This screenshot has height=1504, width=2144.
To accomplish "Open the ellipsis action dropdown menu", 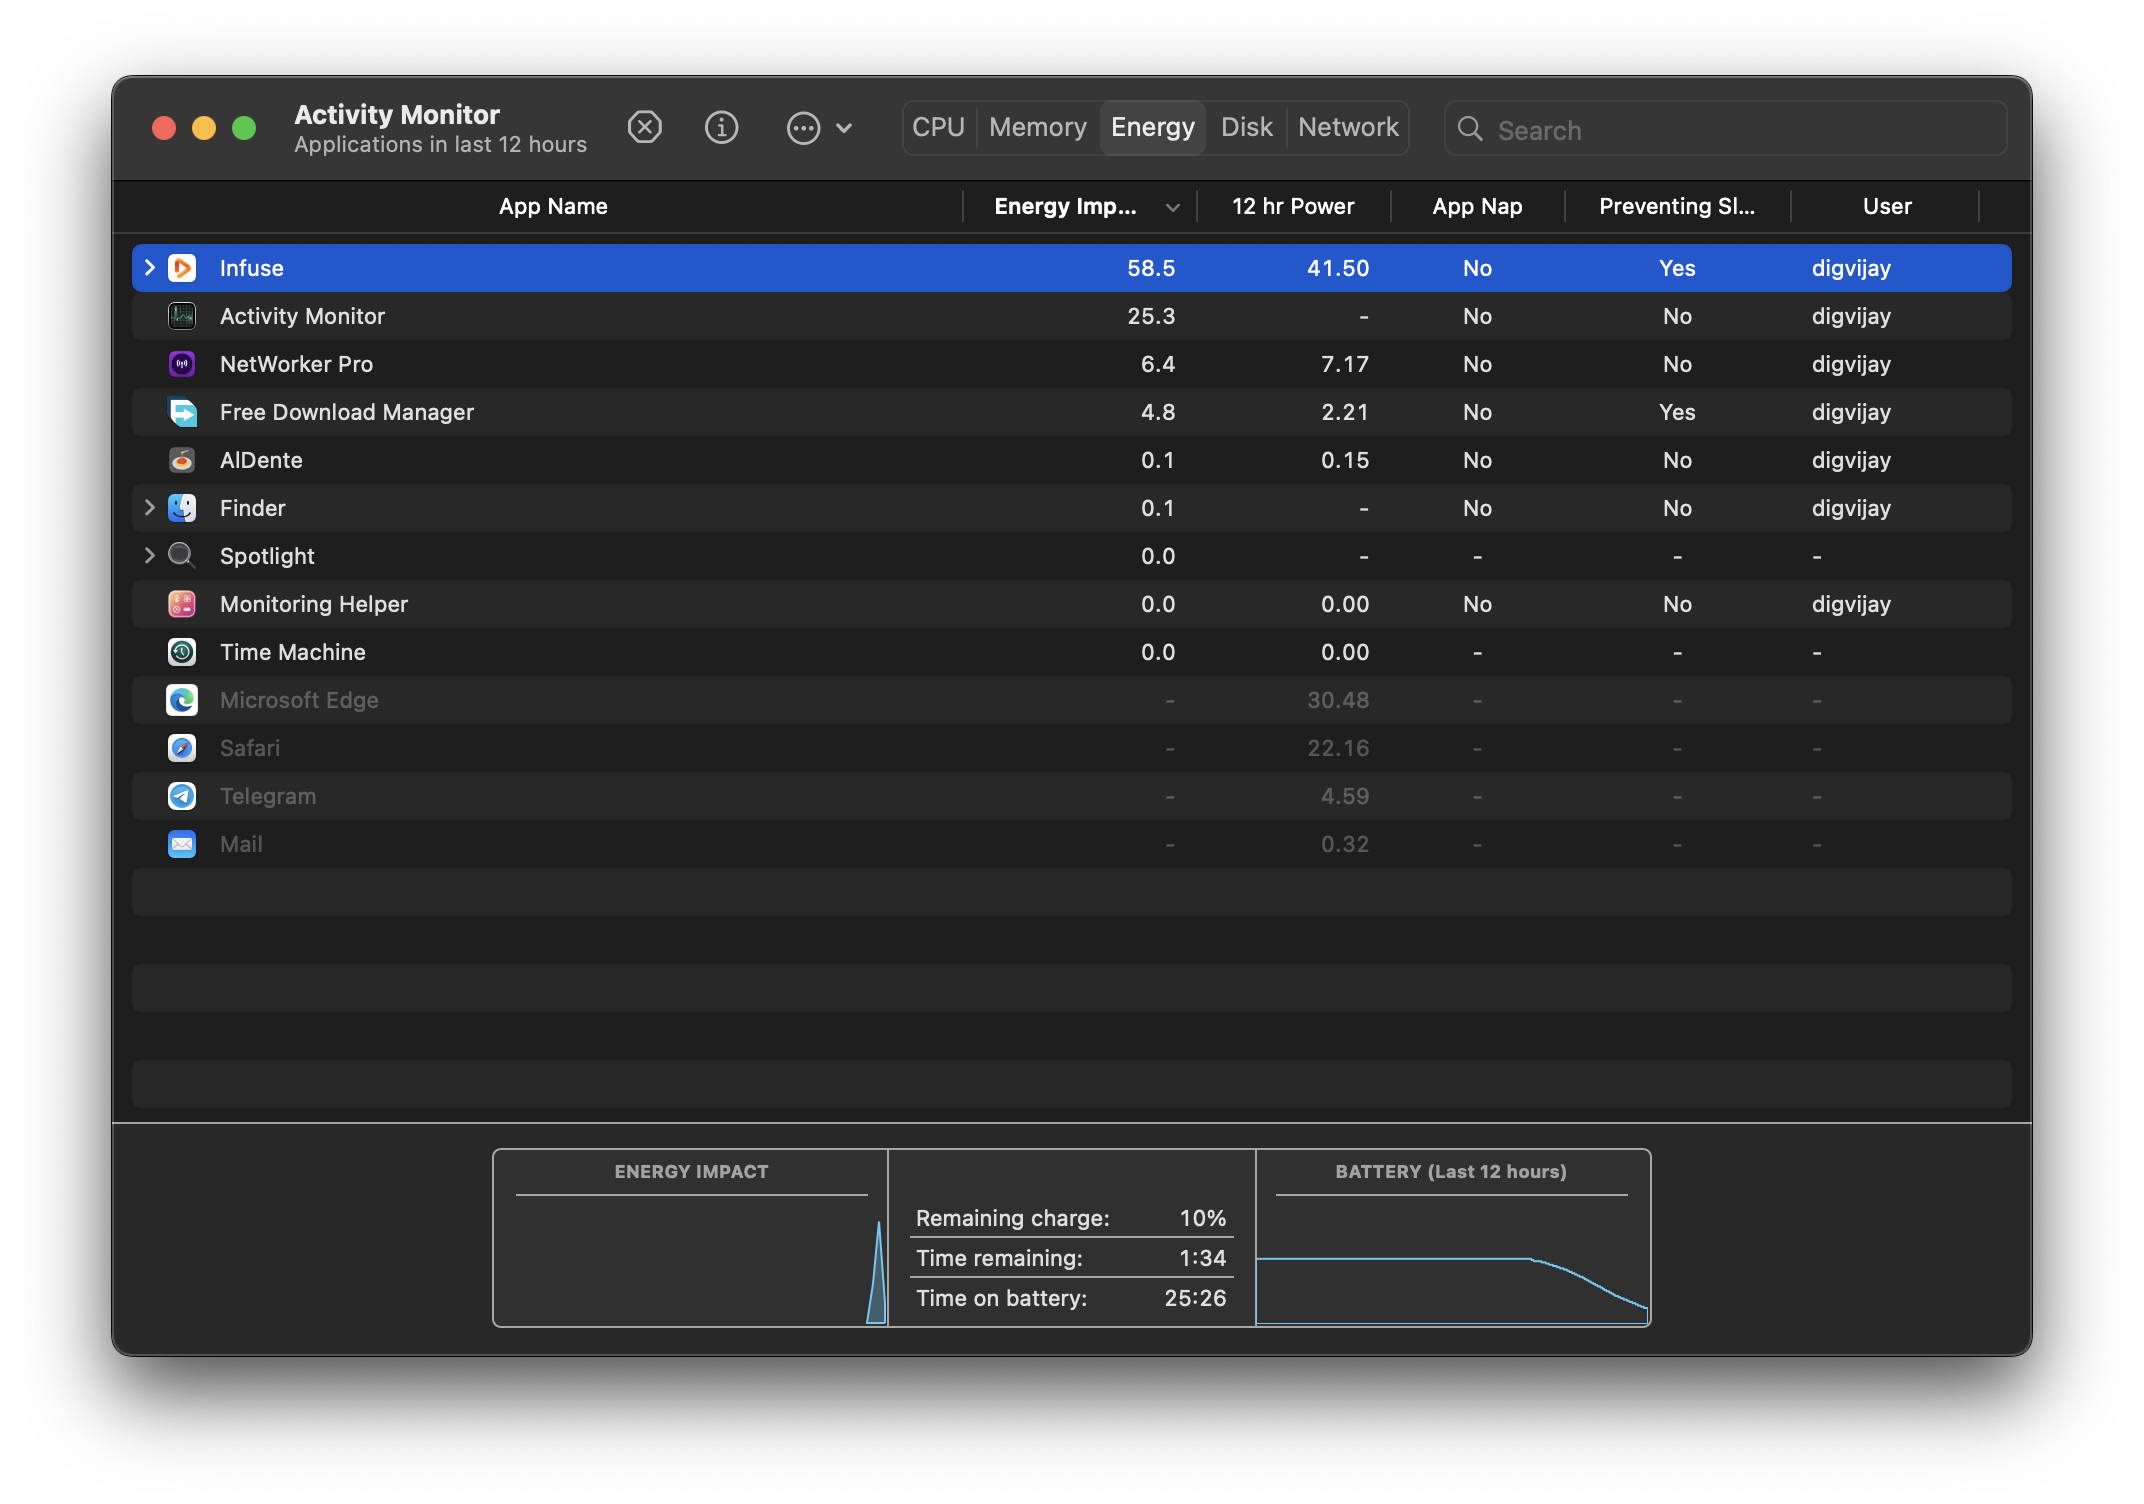I will (819, 128).
